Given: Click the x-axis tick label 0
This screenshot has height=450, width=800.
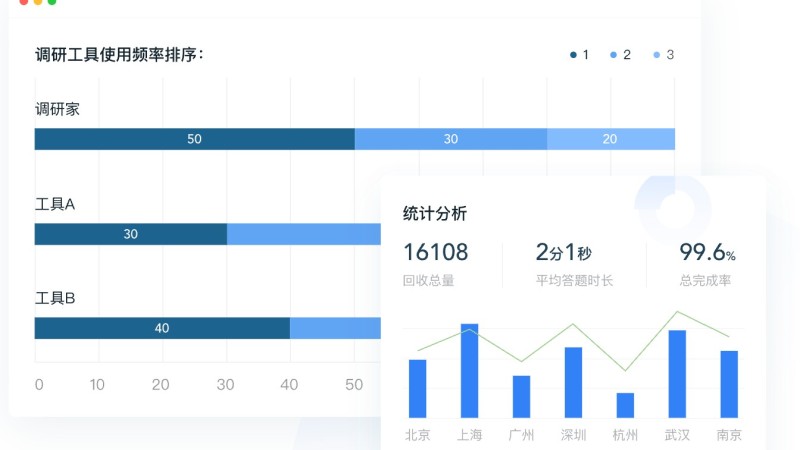Looking at the screenshot, I should [39, 385].
